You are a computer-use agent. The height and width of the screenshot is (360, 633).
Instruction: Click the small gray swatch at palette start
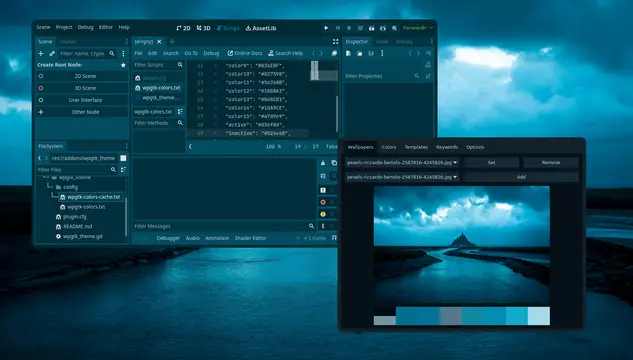[x=385, y=320]
